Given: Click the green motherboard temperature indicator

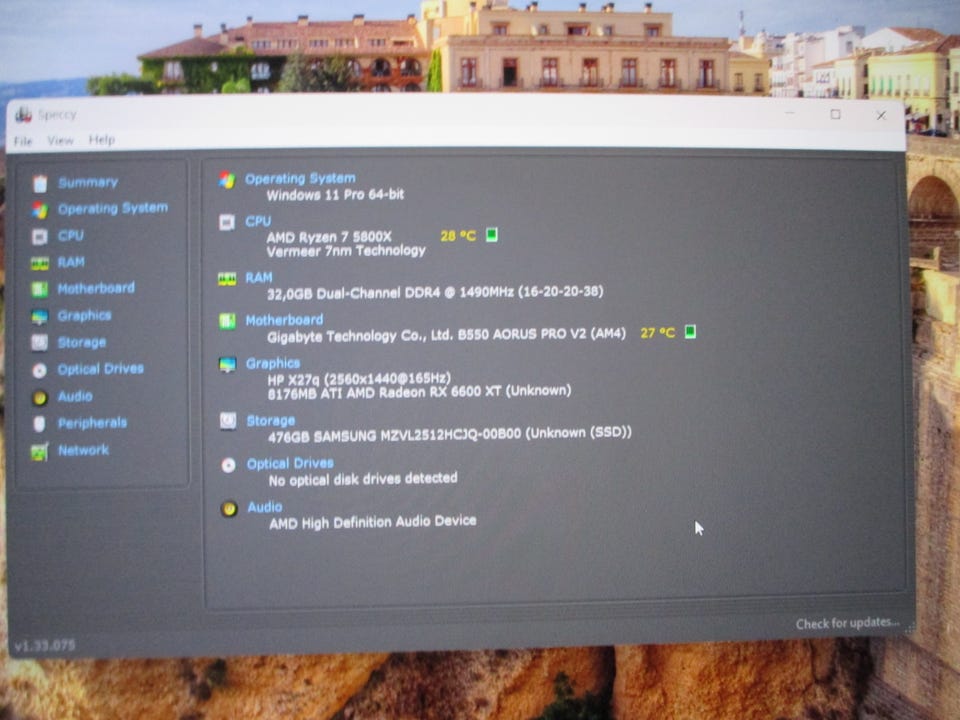Looking at the screenshot, I should click(x=690, y=332).
